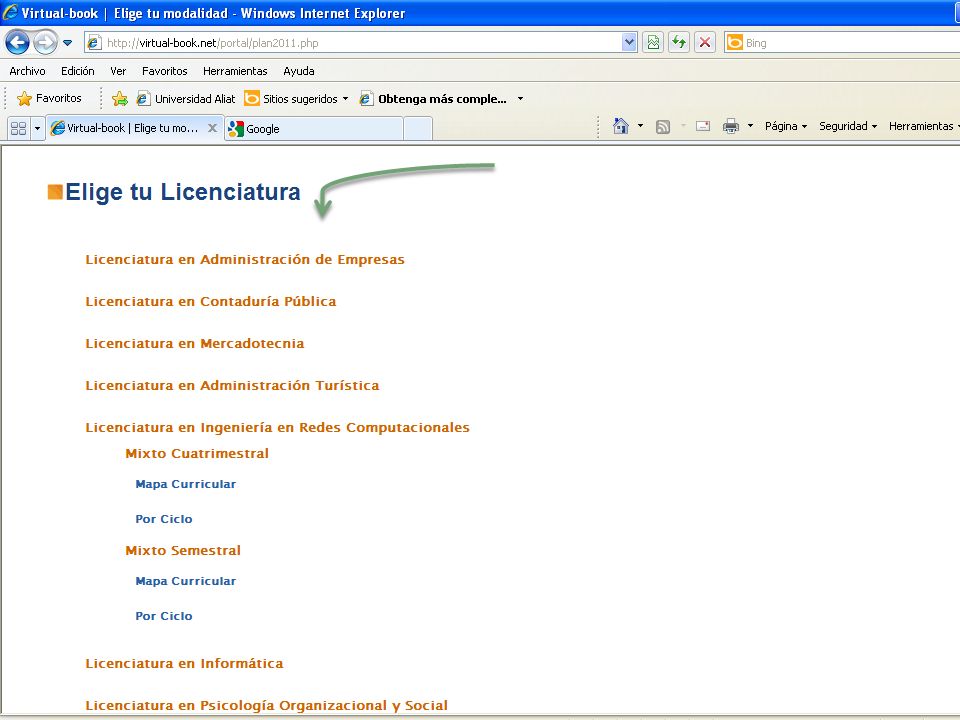Click the Forward navigation arrow button
The height and width of the screenshot is (720, 960).
pyautogui.click(x=45, y=42)
